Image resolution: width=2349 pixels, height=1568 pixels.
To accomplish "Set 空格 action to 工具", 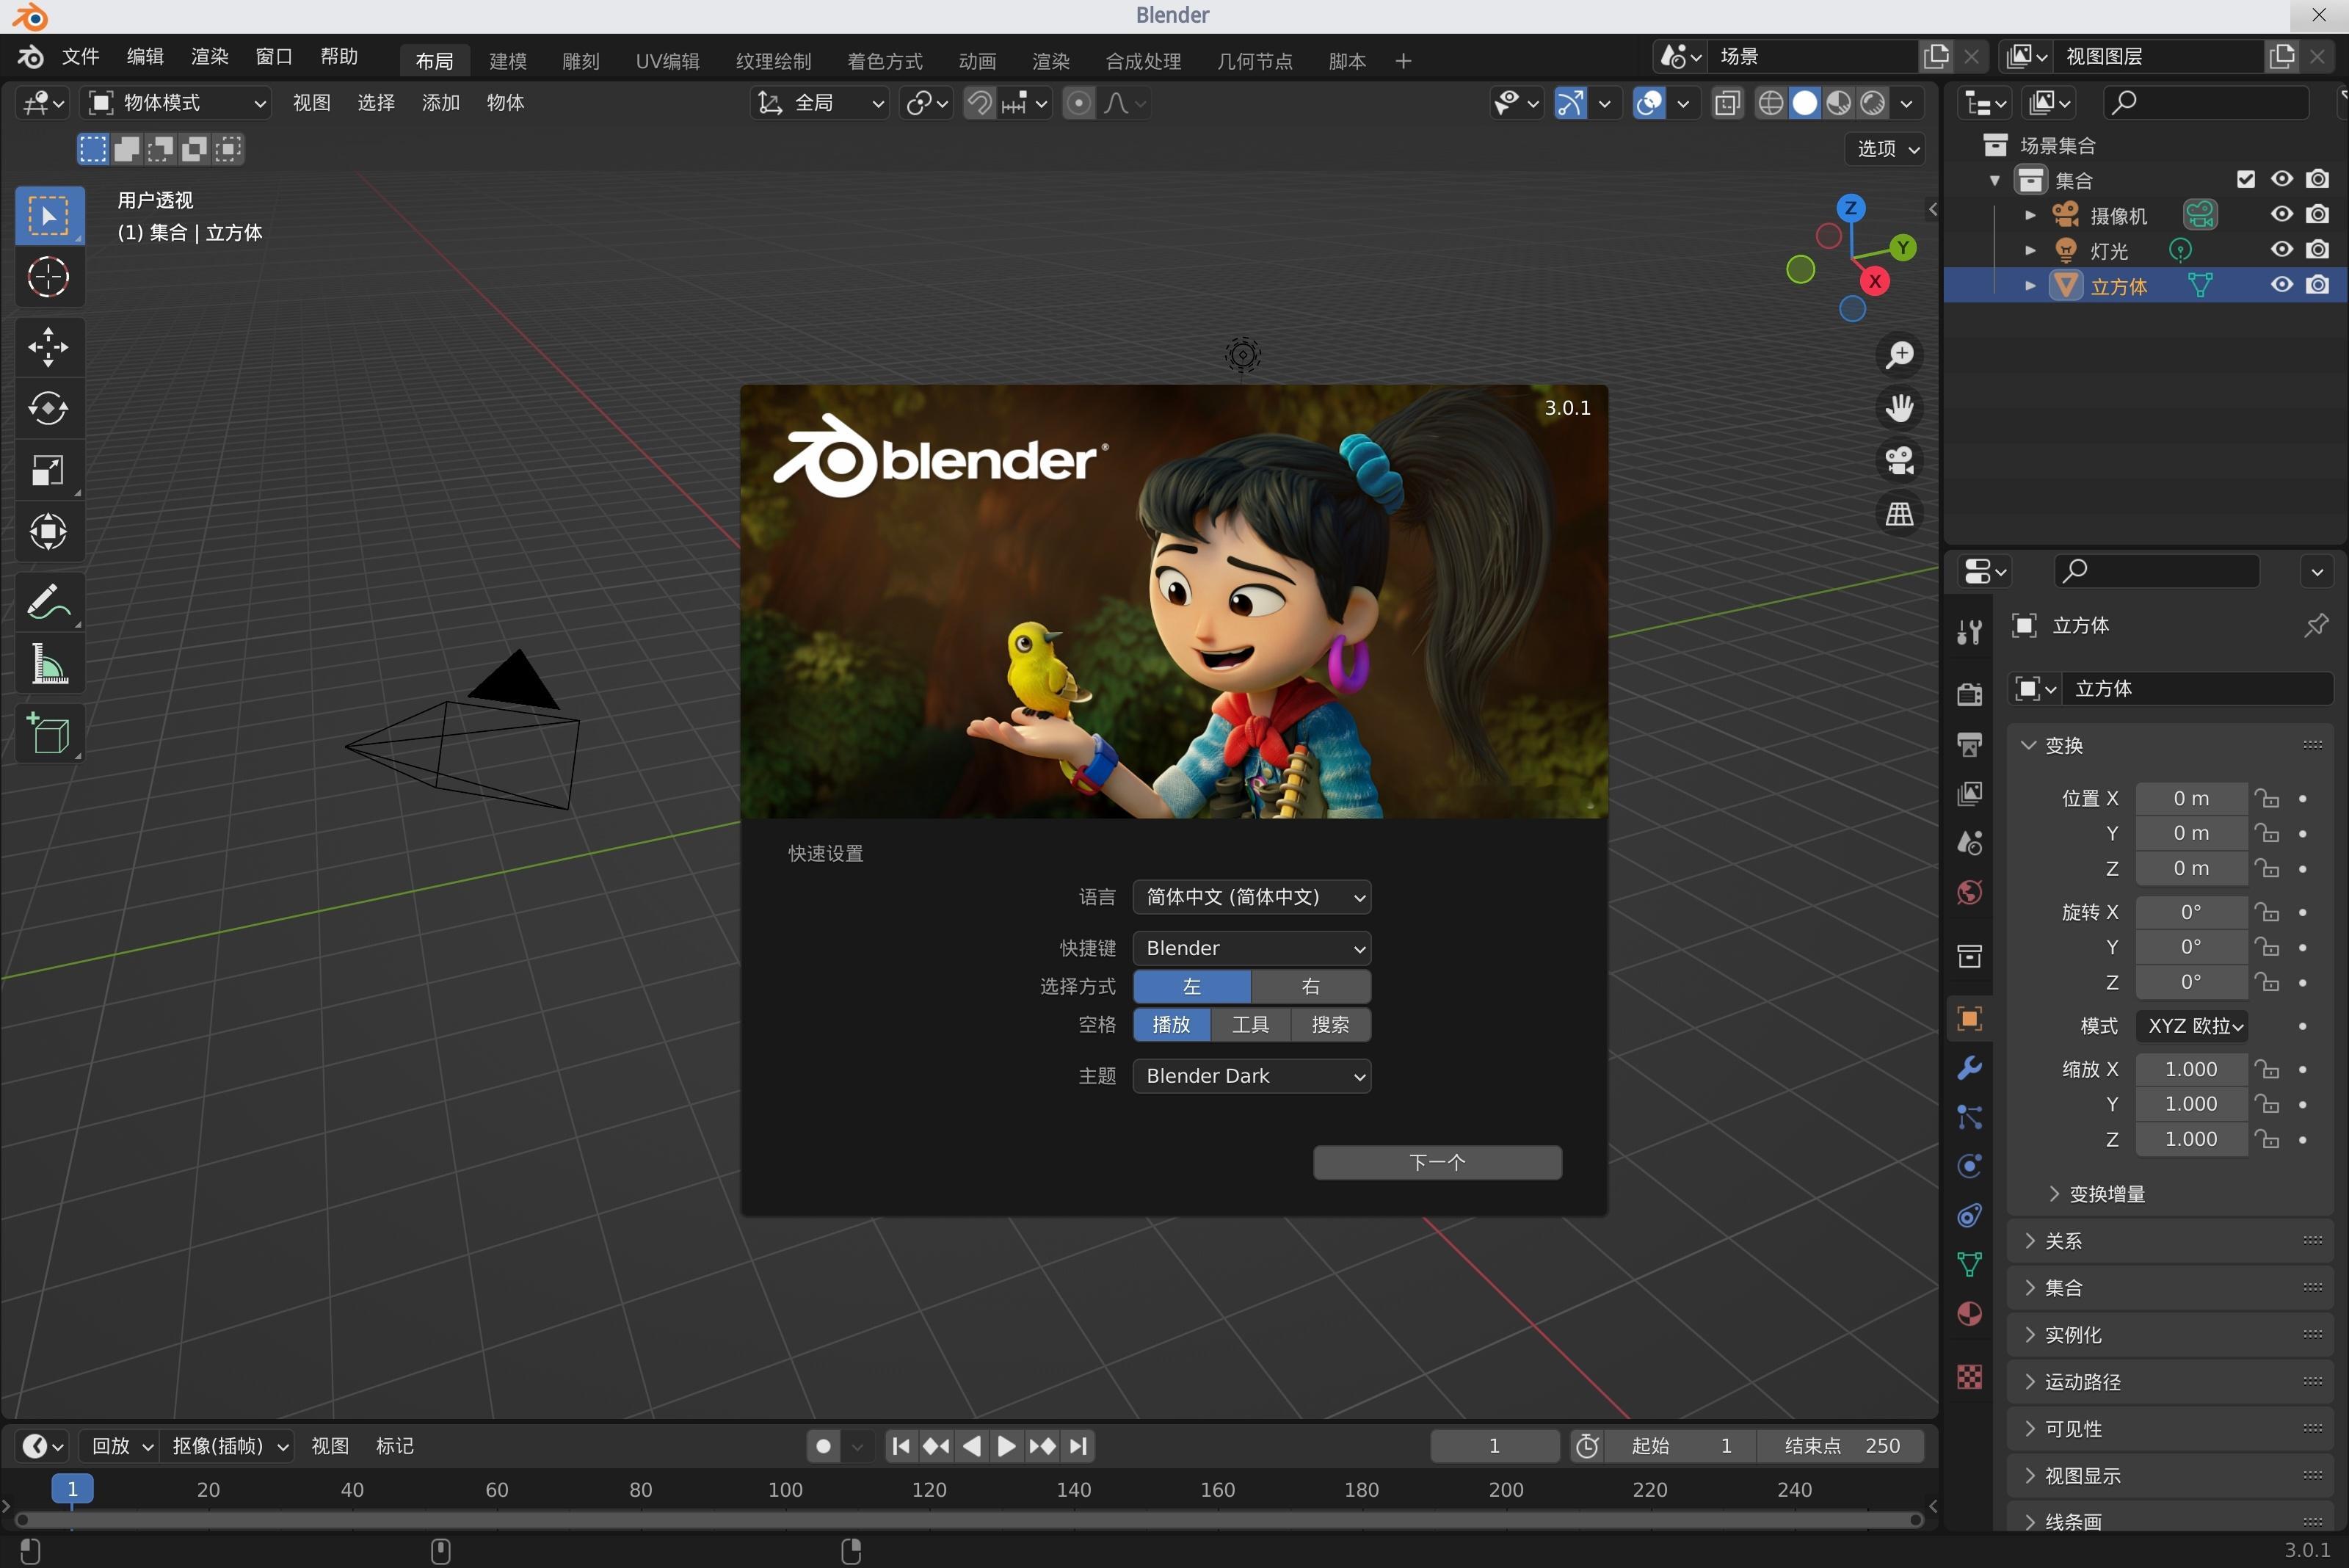I will pyautogui.click(x=1250, y=1025).
